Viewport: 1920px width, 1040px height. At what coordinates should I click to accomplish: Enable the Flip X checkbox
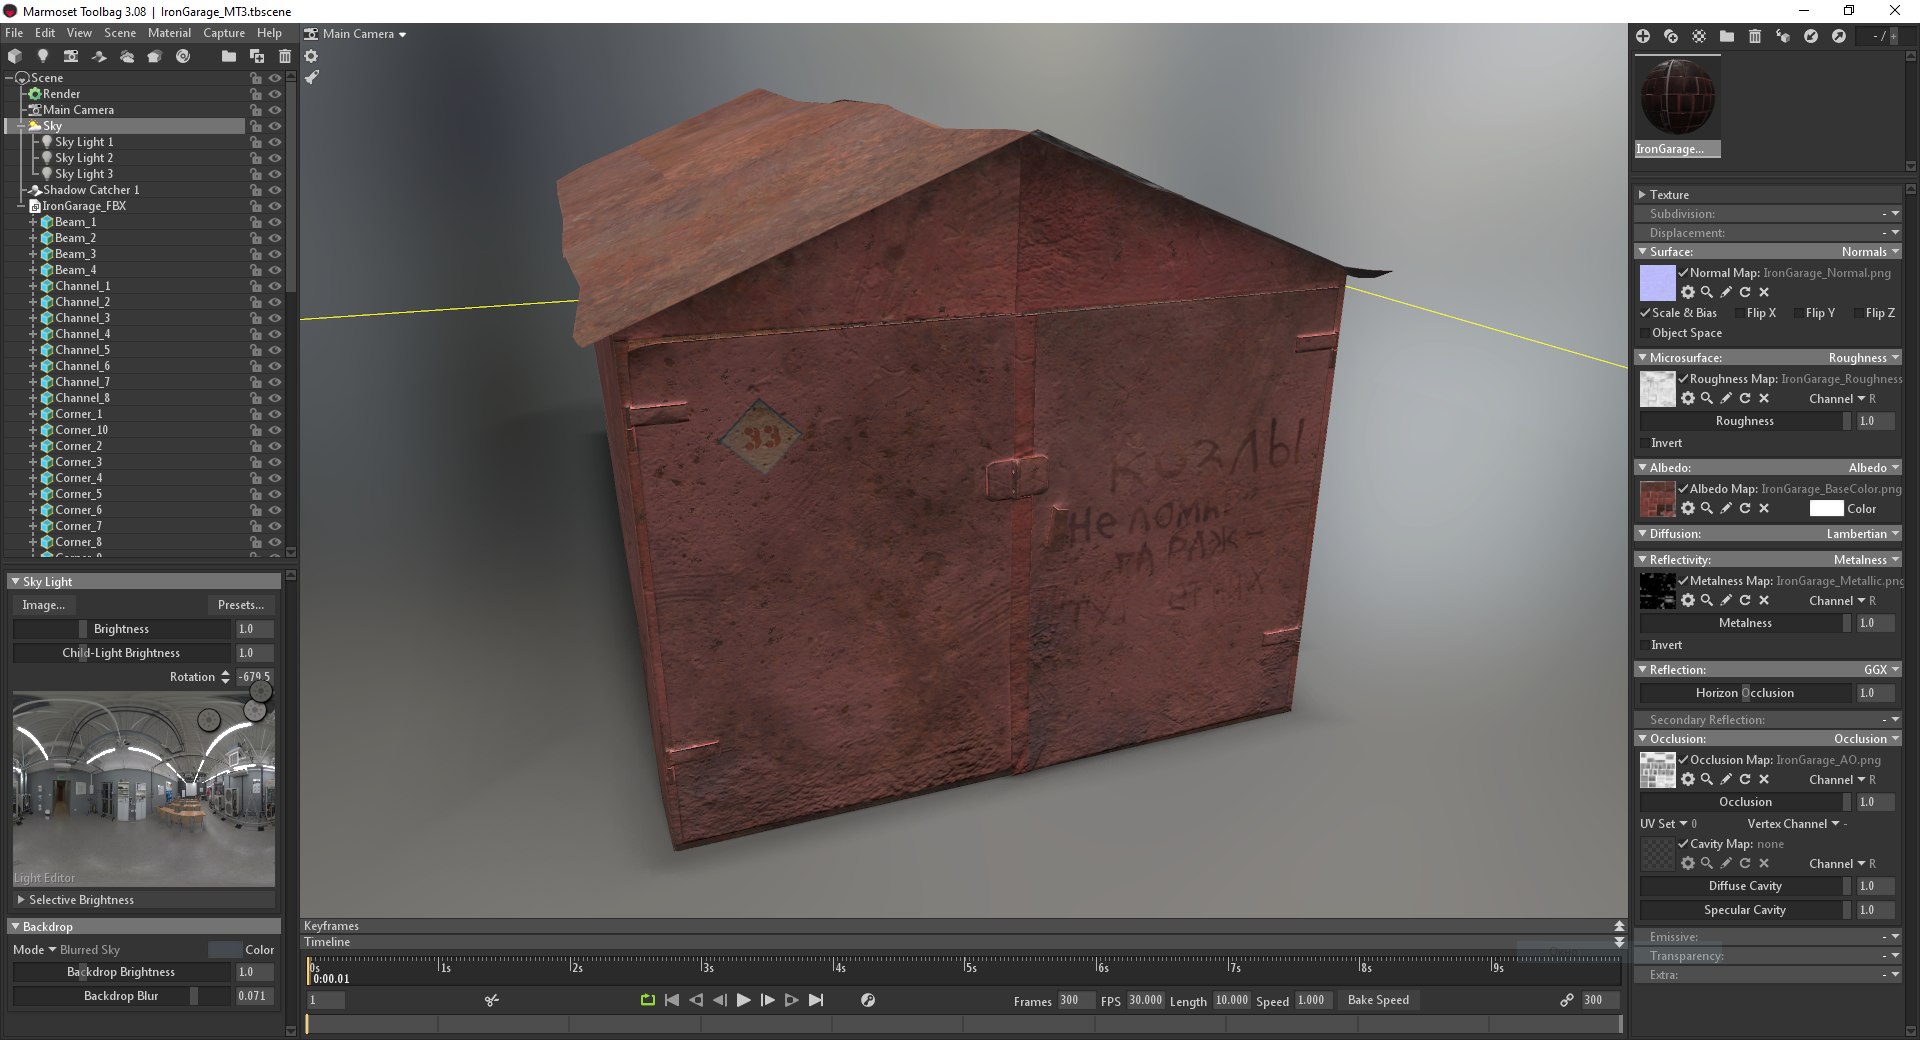click(x=1739, y=313)
